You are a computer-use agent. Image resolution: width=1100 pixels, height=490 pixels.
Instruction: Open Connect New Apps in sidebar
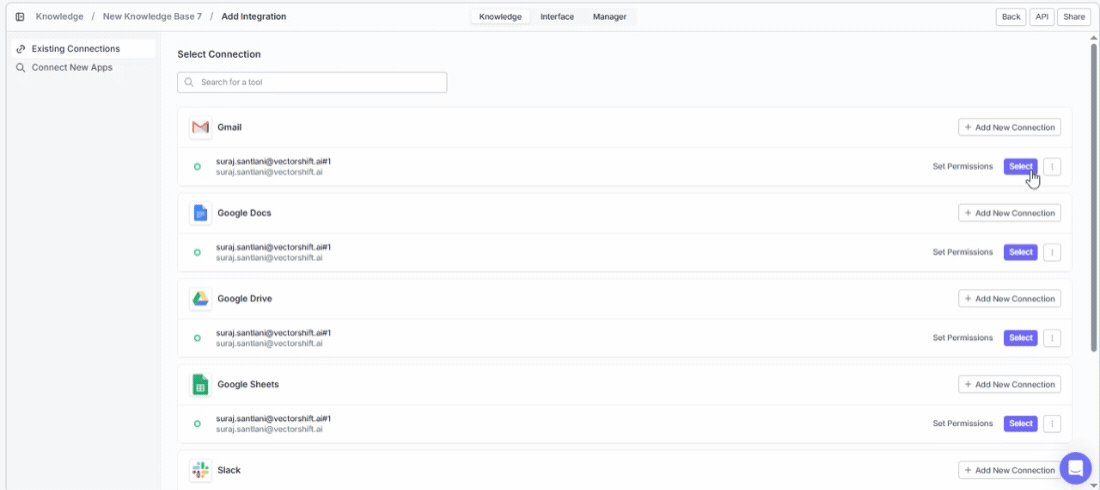[83, 68]
